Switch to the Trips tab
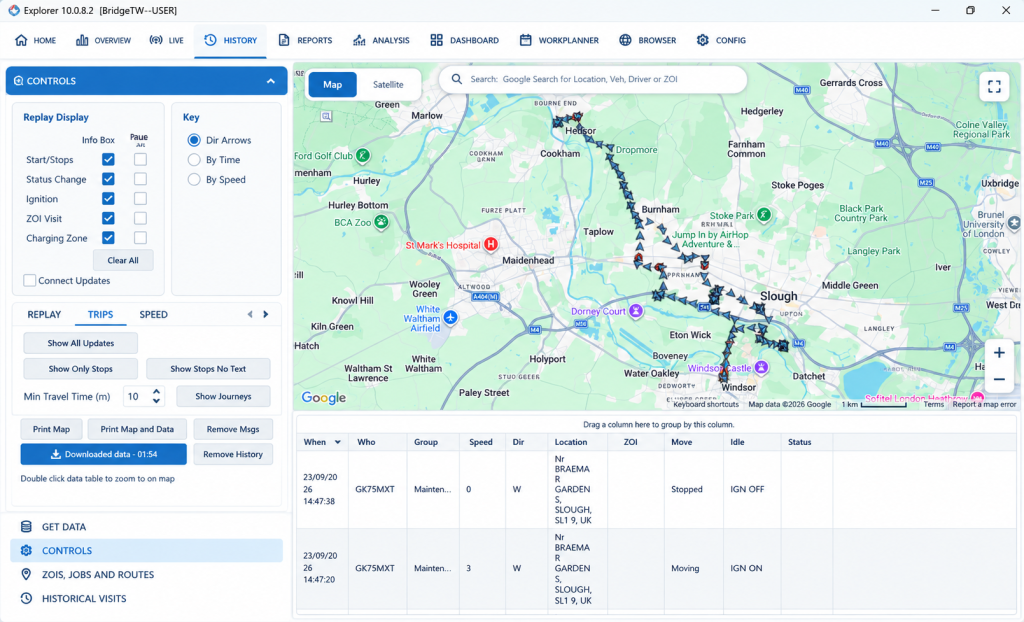 click(x=101, y=314)
